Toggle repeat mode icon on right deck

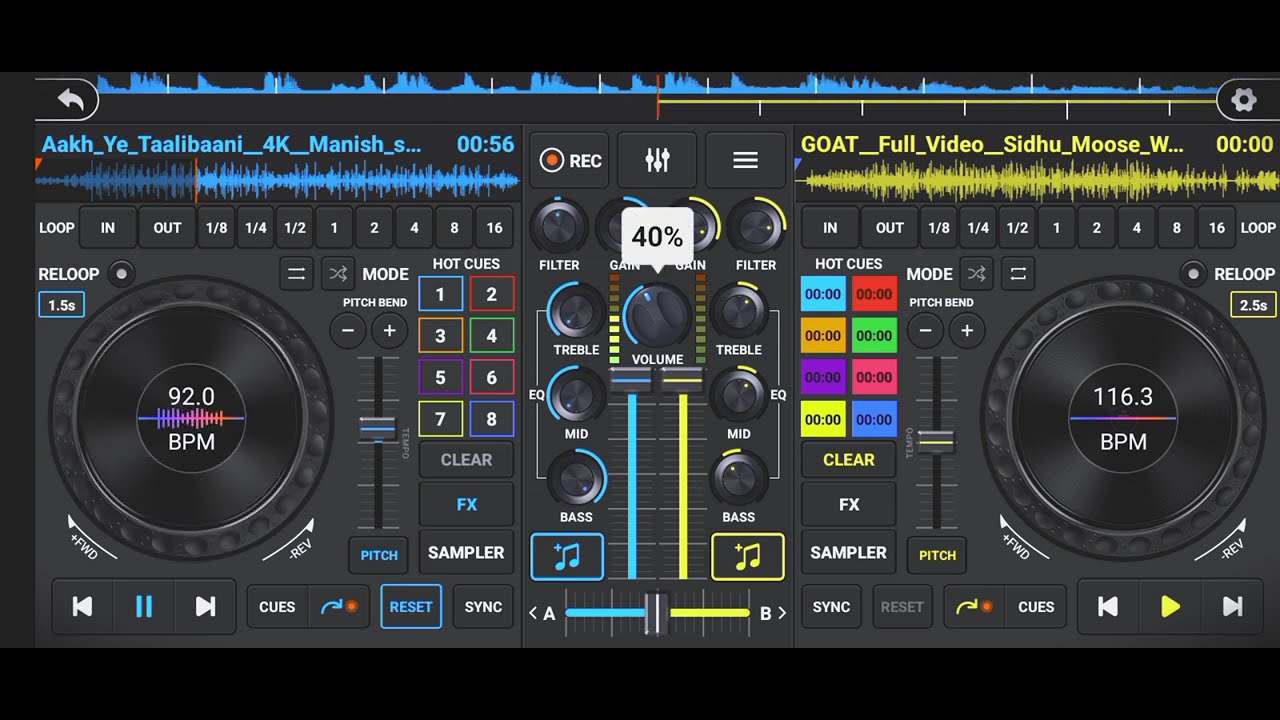click(x=1018, y=273)
